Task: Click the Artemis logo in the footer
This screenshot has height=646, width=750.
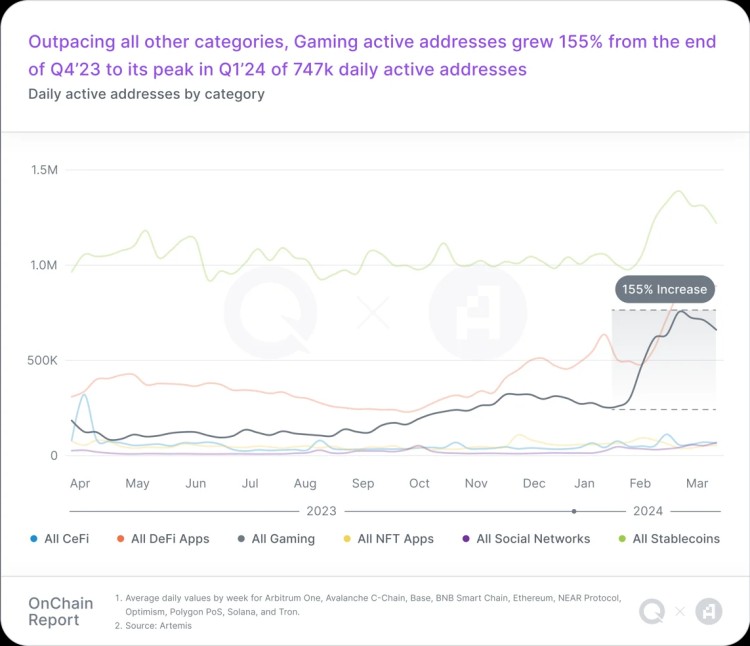Action: click(709, 611)
